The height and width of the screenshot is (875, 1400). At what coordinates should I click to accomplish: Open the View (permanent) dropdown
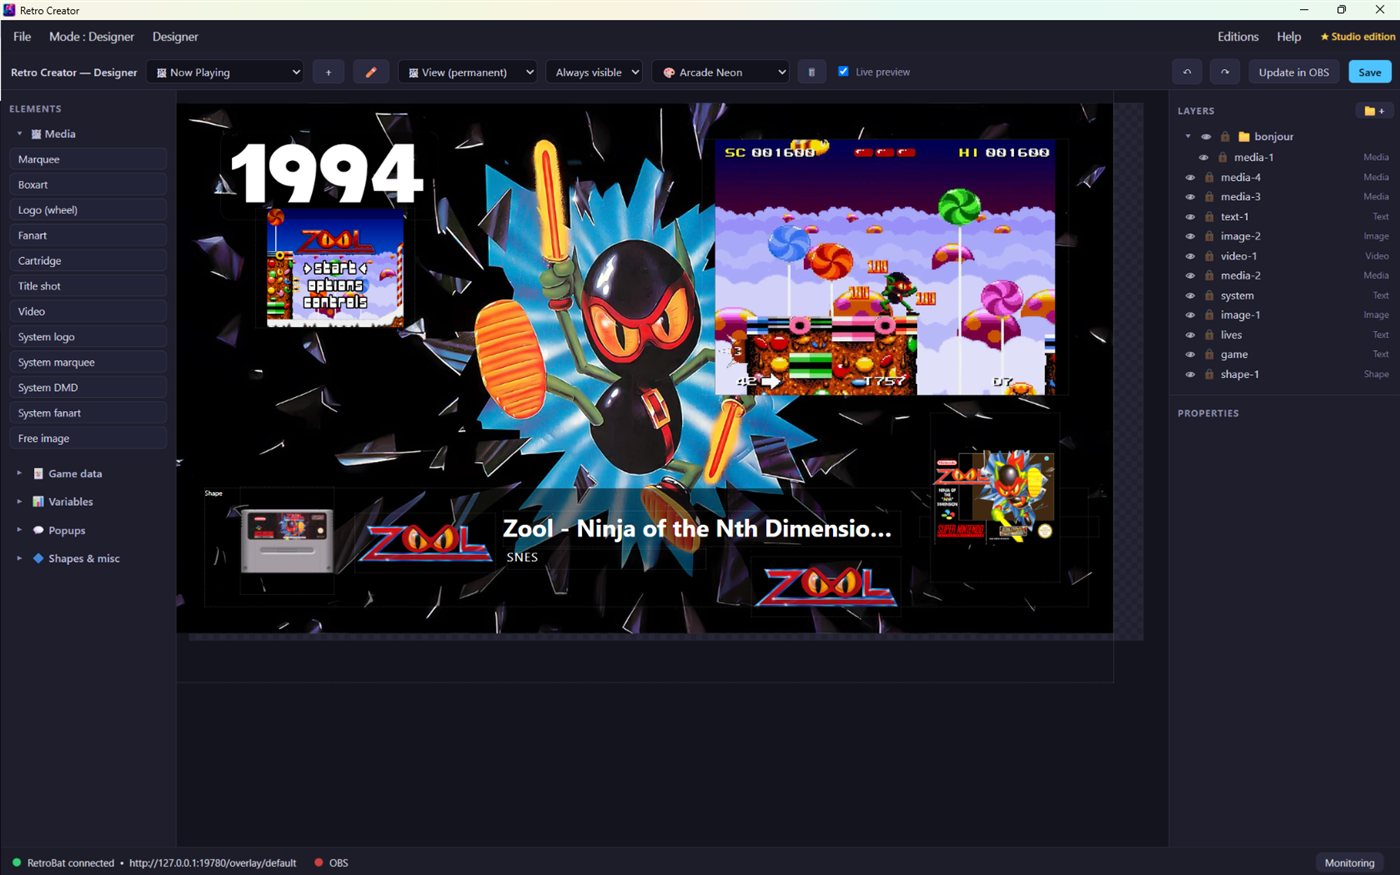468,72
